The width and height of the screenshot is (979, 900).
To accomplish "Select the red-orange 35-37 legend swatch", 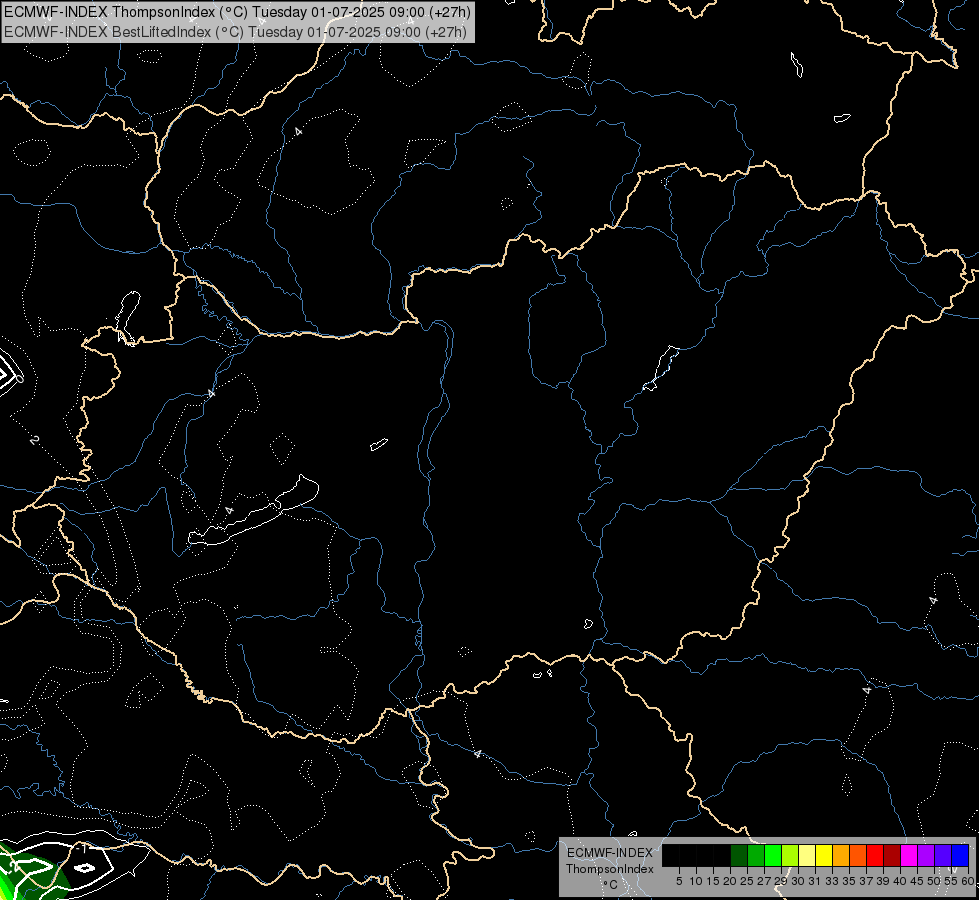I will pos(858,855).
